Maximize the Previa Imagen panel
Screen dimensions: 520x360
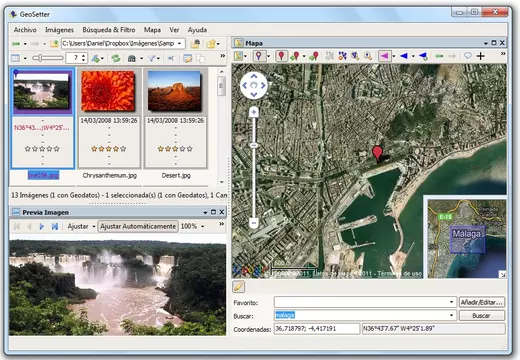pos(214,212)
